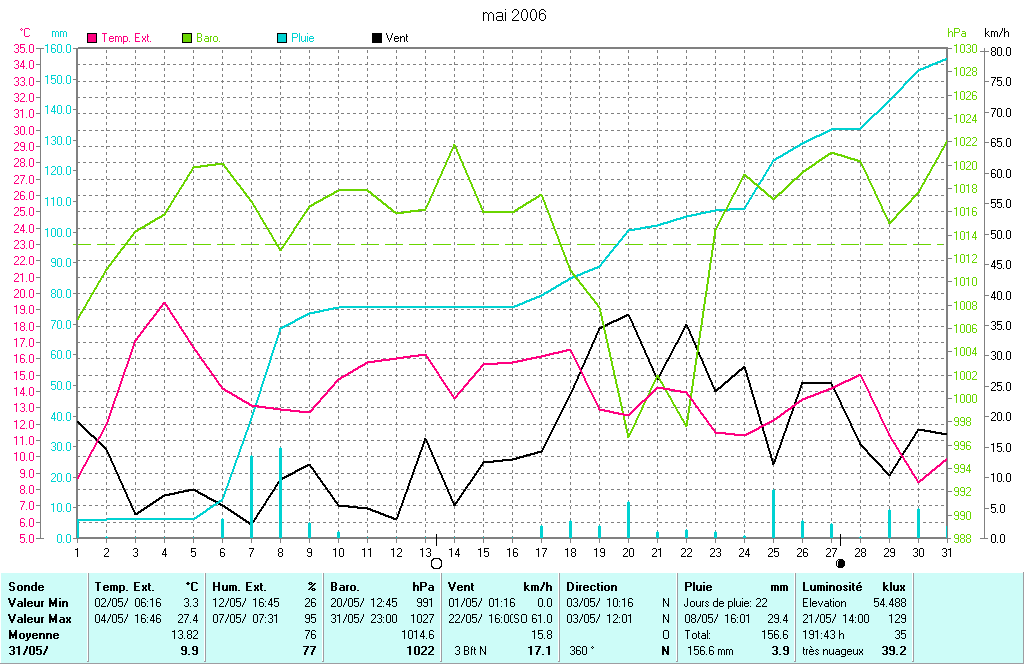
Task: Click day 1 on the x-axis
Action: click(77, 552)
